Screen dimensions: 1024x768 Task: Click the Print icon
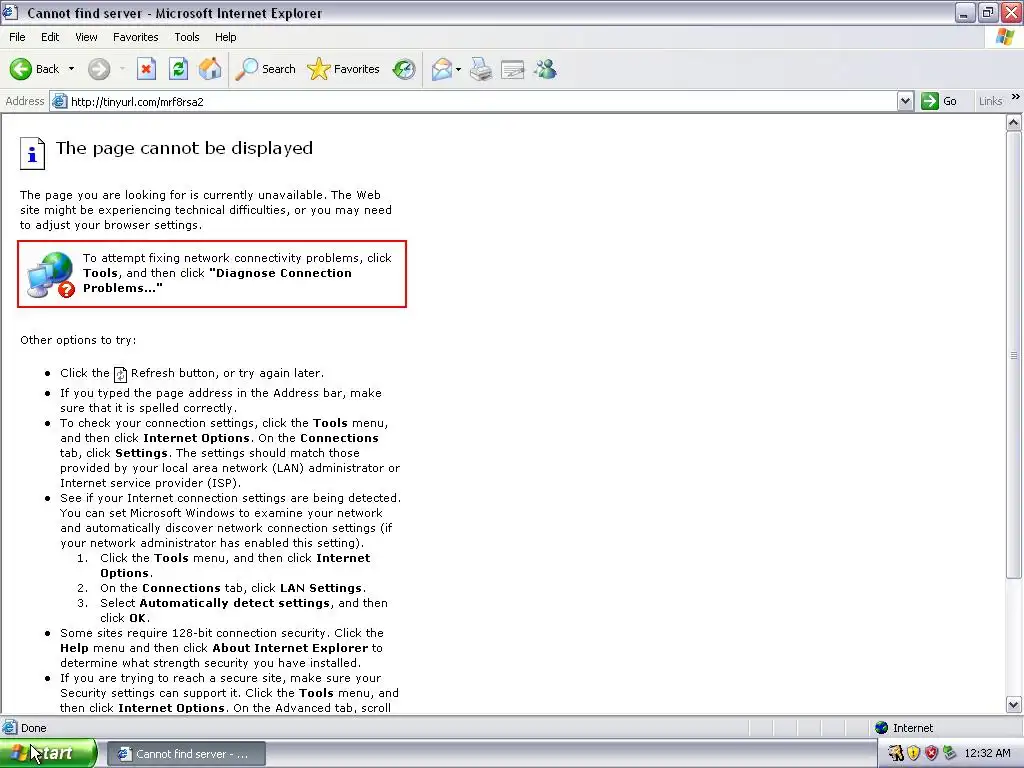pyautogui.click(x=481, y=69)
